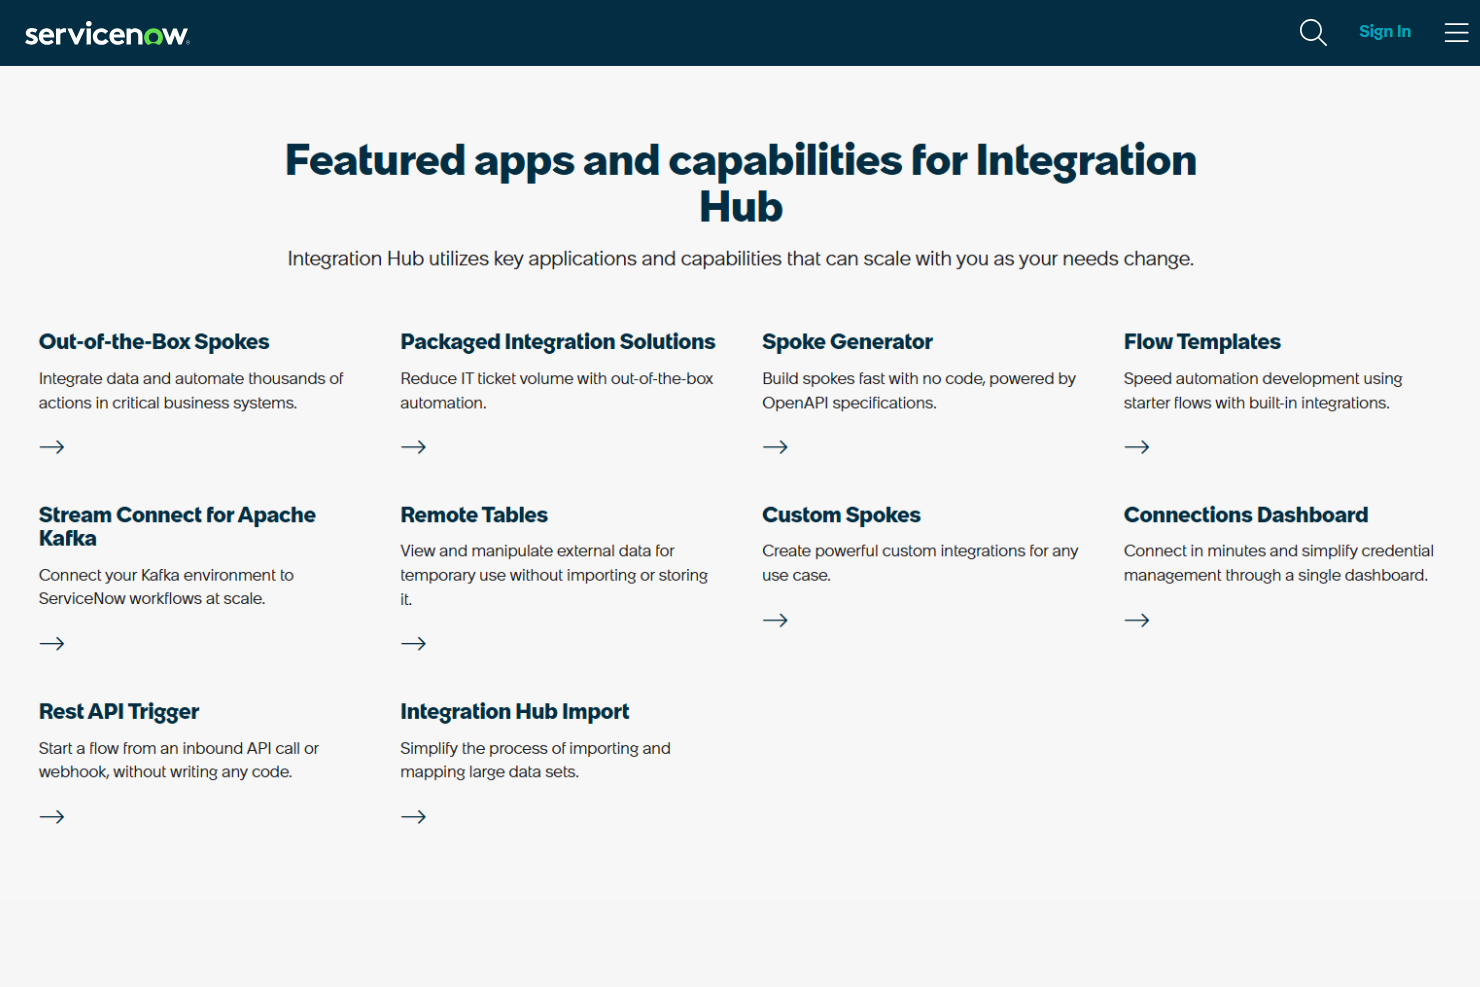
Task: Click the arrow under Out-of-the-Box Spokes
Action: tap(52, 447)
